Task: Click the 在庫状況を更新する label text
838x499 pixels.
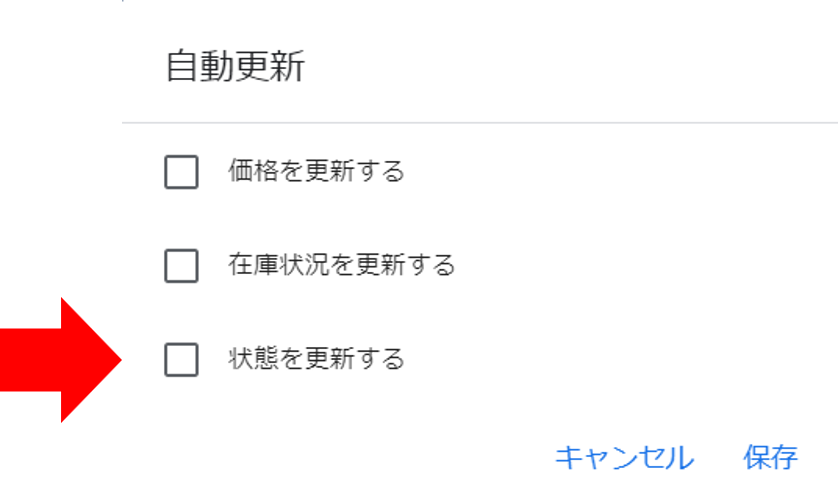Action: click(x=341, y=266)
